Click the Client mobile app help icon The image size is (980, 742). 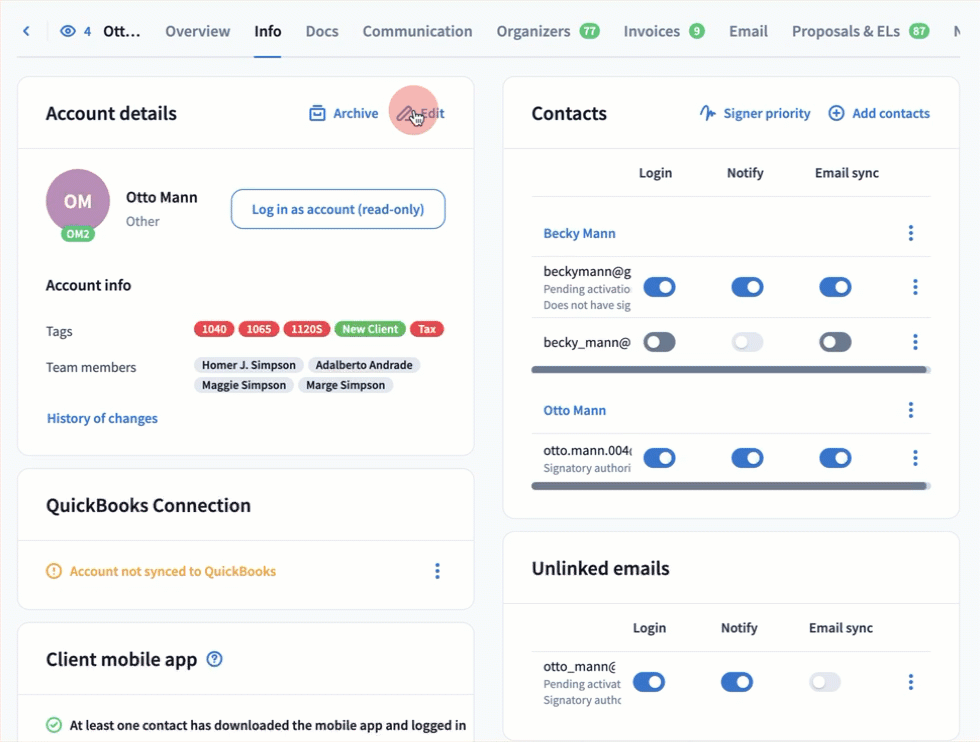click(214, 659)
